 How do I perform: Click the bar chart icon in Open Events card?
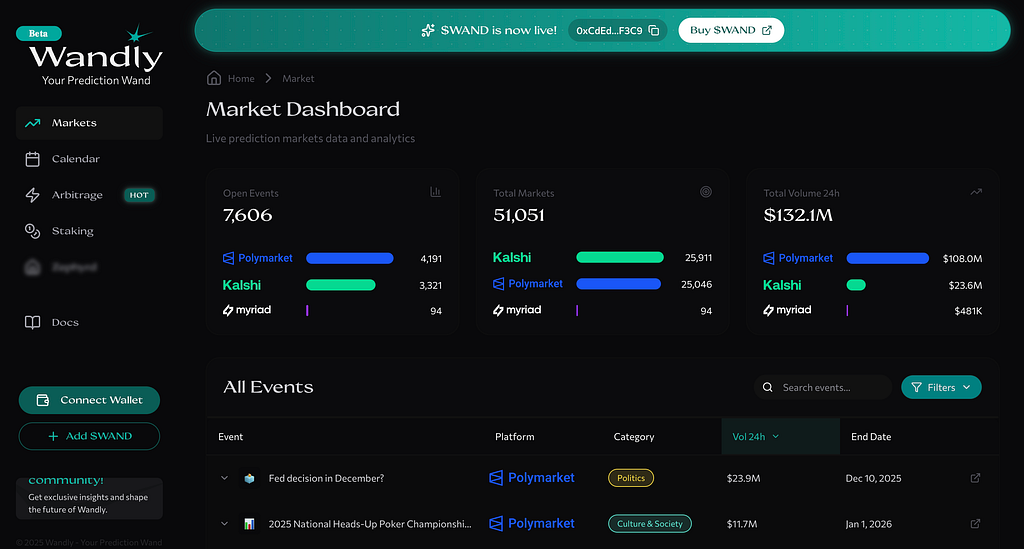click(436, 192)
